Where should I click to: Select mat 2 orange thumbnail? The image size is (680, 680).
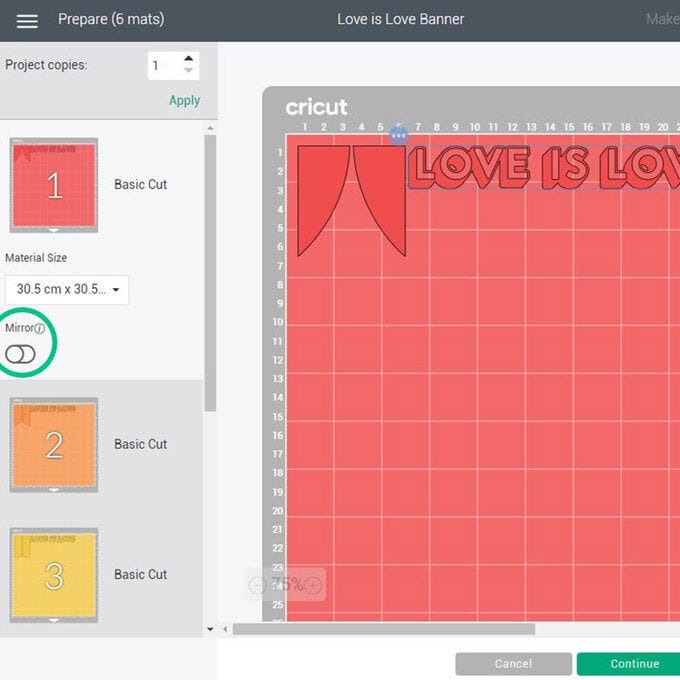[x=54, y=445]
